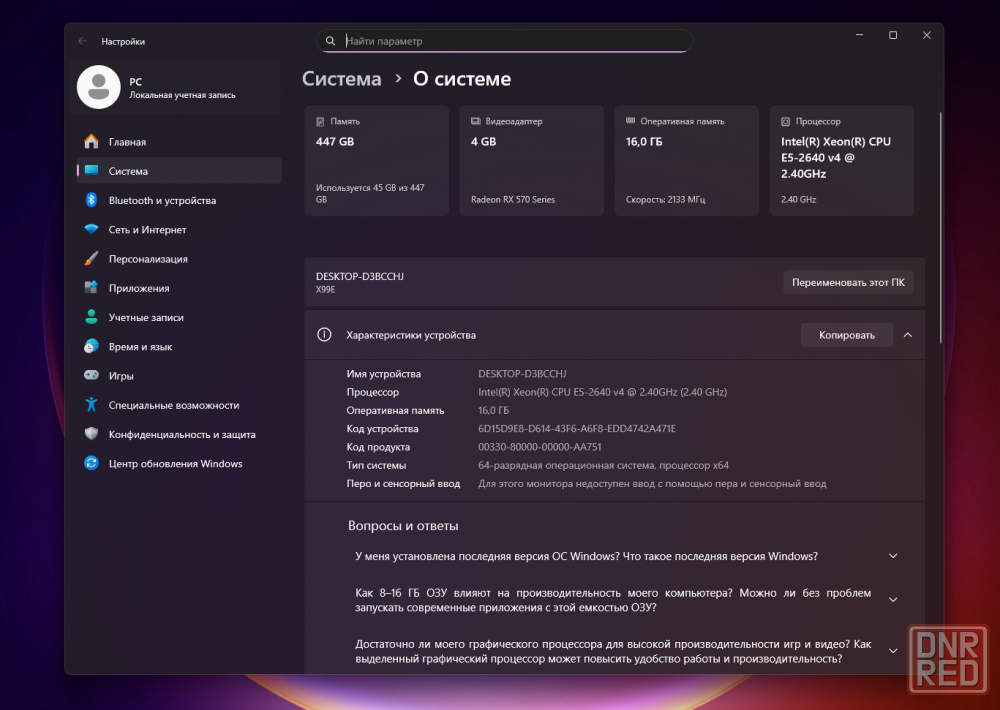This screenshot has height=710, width=1000.
Task: Click the Система breadcrumb link
Action: tap(342, 79)
